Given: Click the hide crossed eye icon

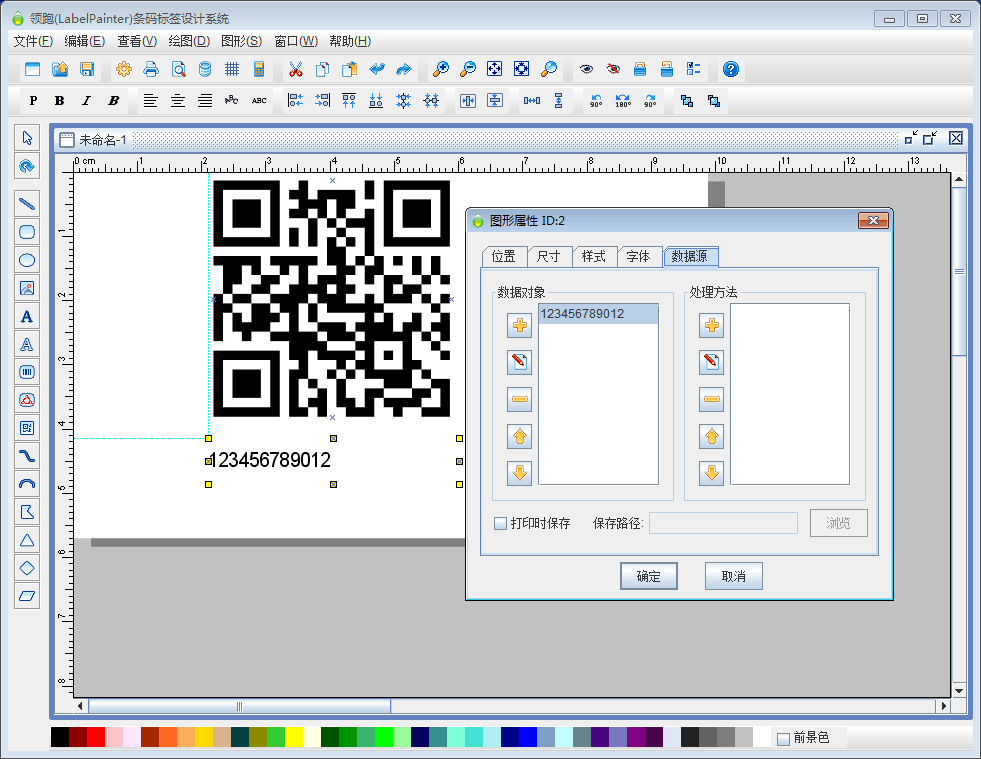Looking at the screenshot, I should click(613, 69).
